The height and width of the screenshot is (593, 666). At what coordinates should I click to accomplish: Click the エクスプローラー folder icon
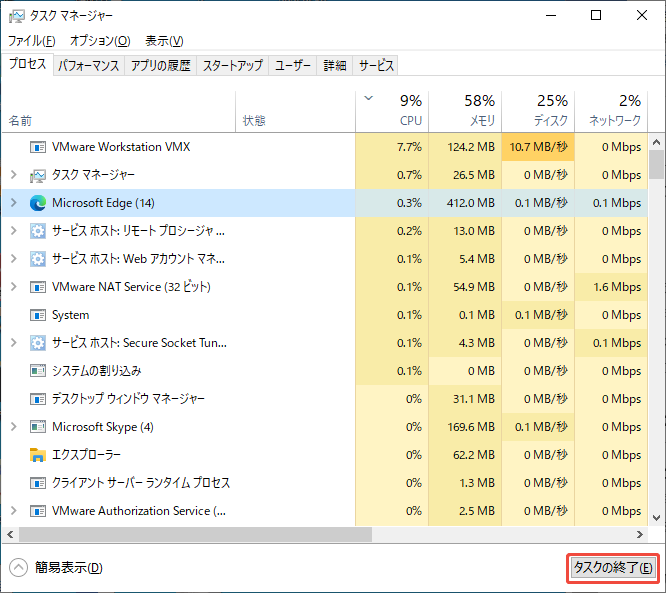pyautogui.click(x=38, y=455)
